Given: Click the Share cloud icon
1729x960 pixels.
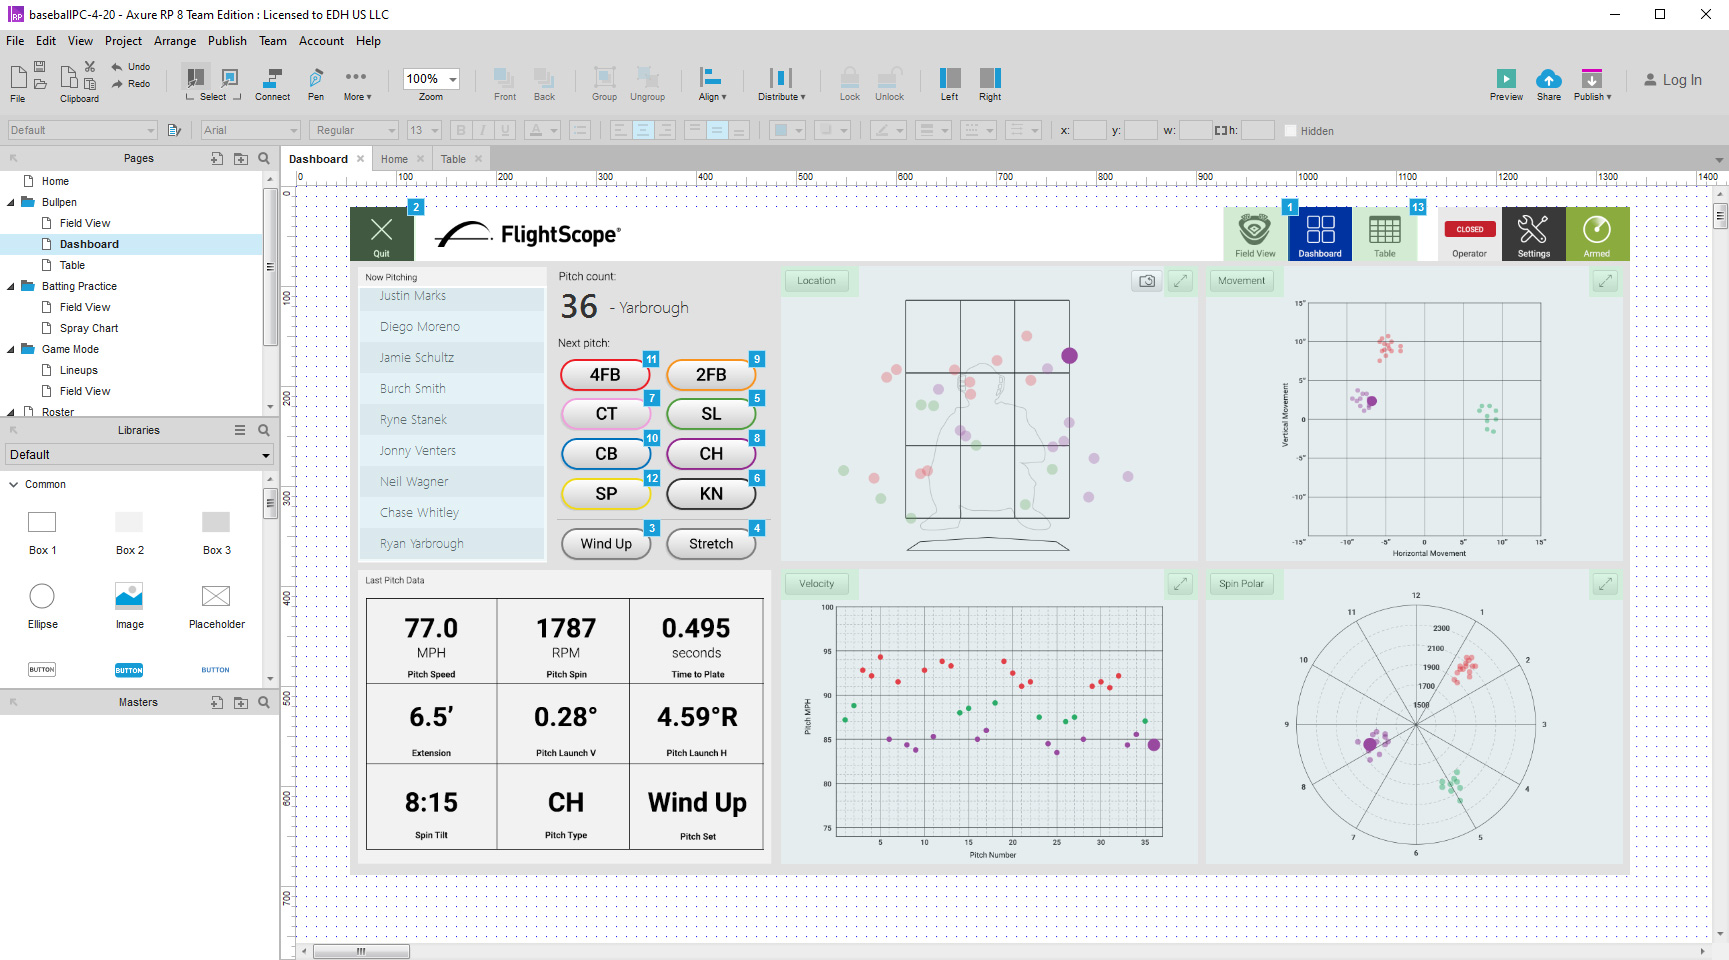Looking at the screenshot, I should 1548,79.
